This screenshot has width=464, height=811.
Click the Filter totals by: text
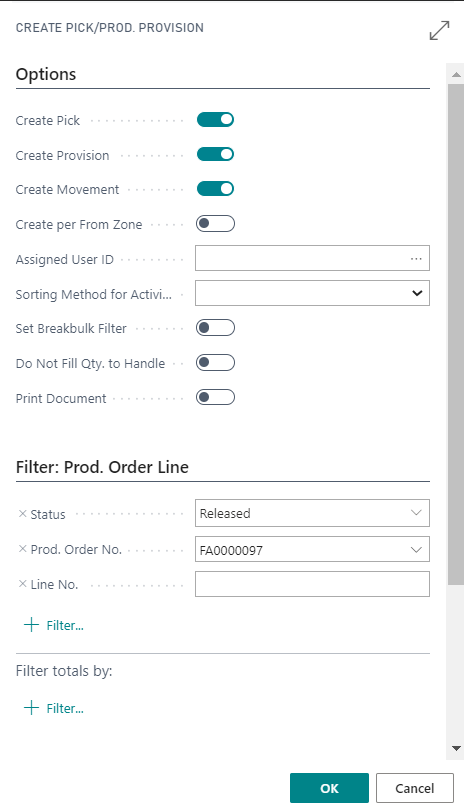(x=64, y=671)
